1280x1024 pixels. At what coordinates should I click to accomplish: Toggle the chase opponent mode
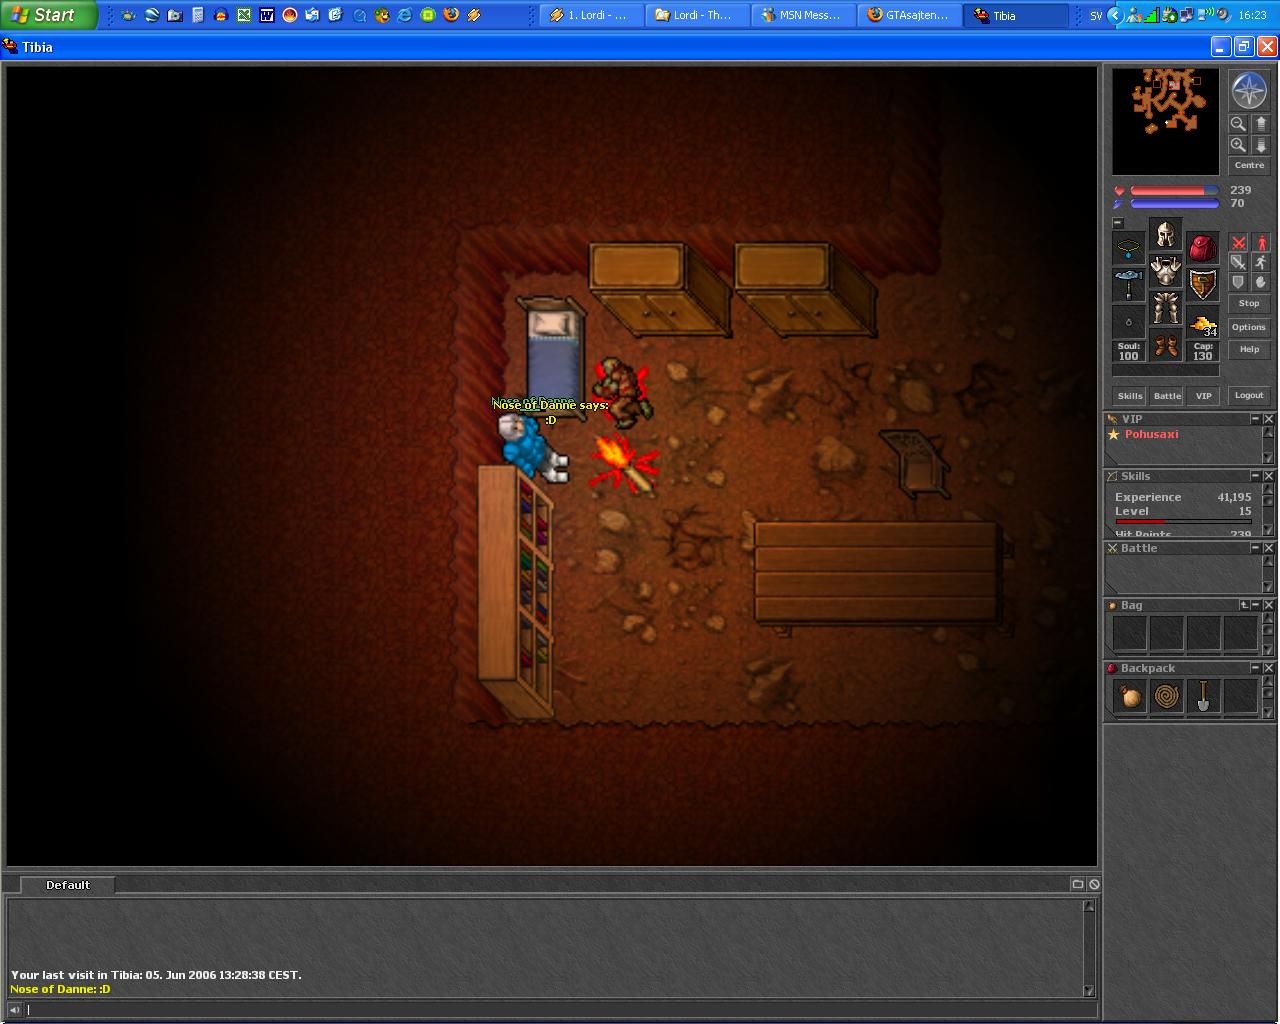click(x=1261, y=262)
